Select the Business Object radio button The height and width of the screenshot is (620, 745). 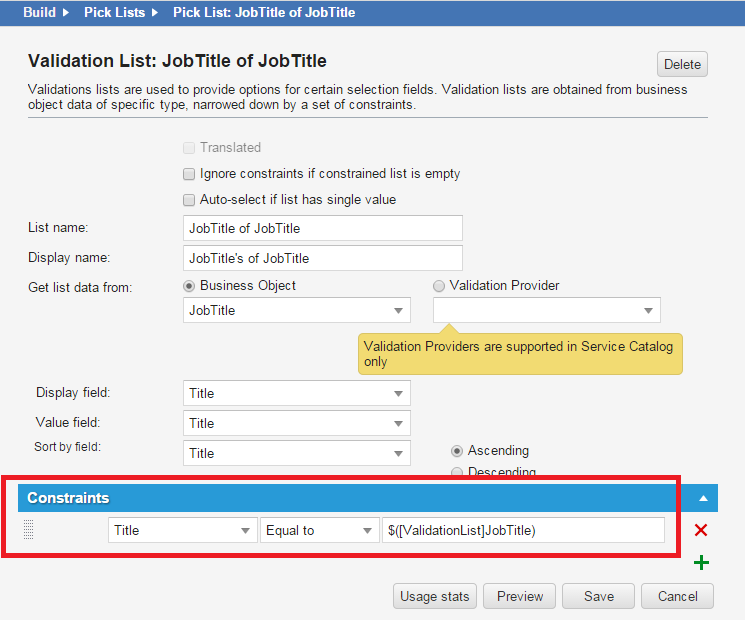(x=189, y=286)
